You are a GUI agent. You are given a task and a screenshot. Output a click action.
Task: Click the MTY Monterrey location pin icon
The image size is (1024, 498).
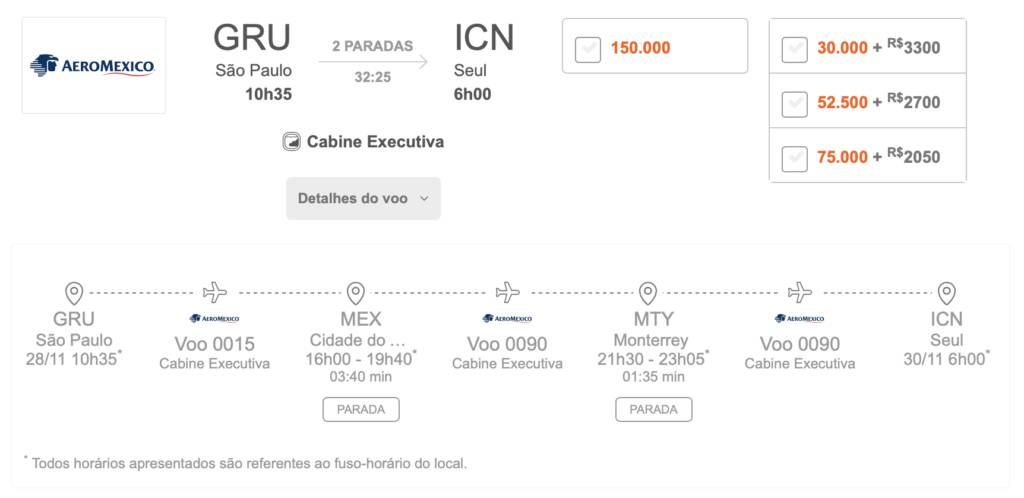(x=647, y=294)
